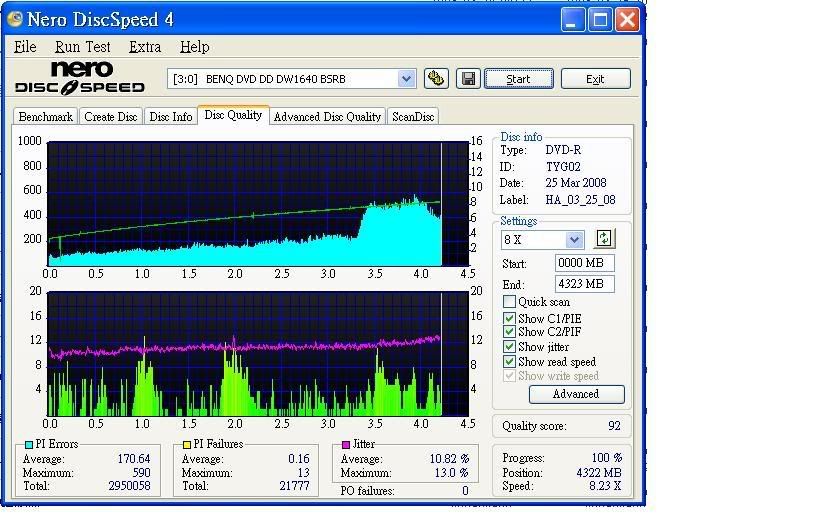840x525 pixels.
Task: Enable the Quick scan checkbox
Action: coord(509,302)
